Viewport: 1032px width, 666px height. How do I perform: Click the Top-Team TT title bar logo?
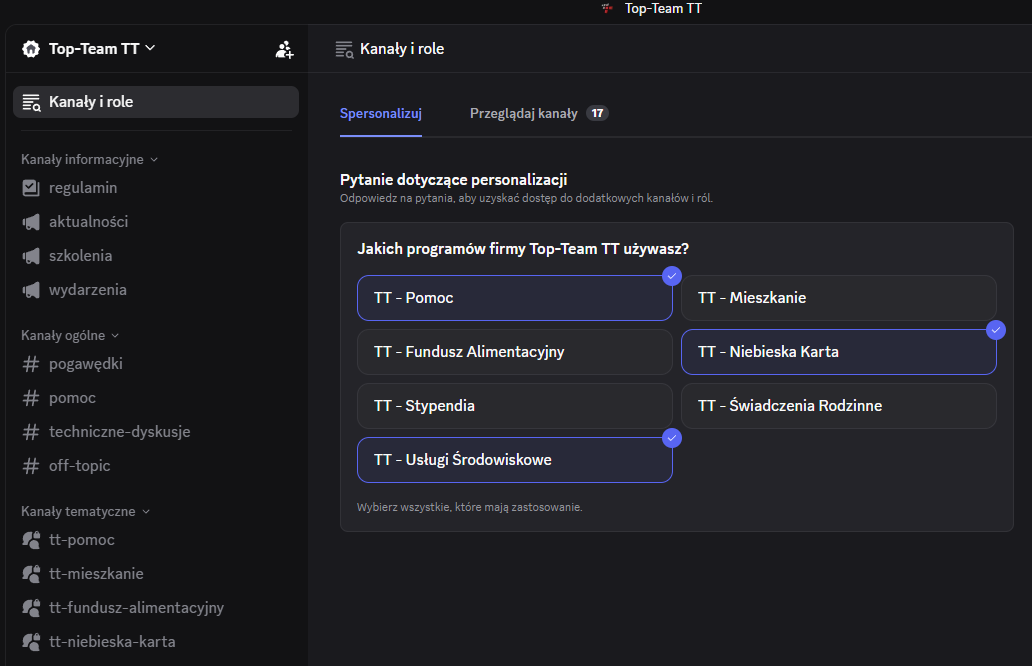coord(607,9)
